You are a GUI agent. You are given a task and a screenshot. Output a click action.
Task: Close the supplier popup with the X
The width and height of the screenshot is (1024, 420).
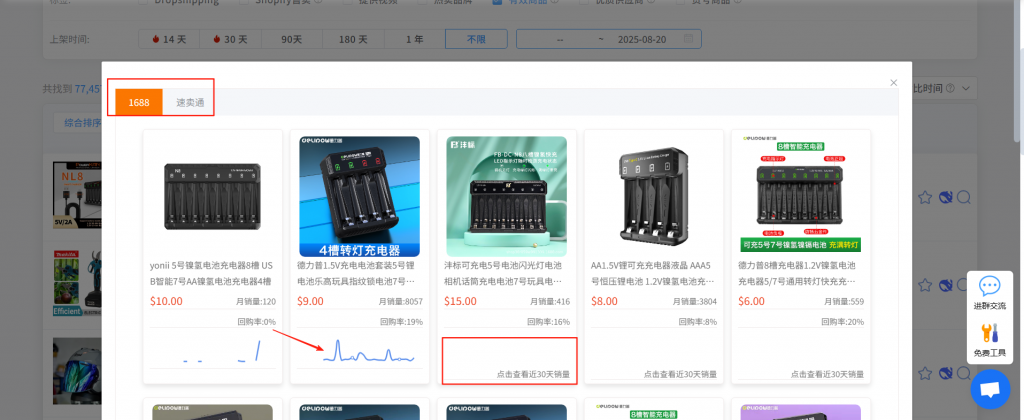[893, 83]
